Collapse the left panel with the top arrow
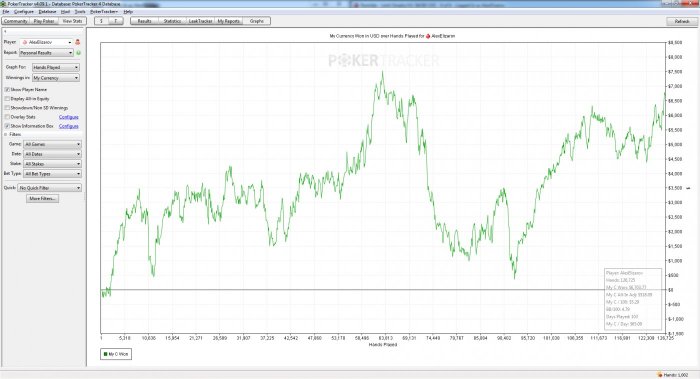Image resolution: width=700 pixels, height=379 pixels. [x=5, y=31]
